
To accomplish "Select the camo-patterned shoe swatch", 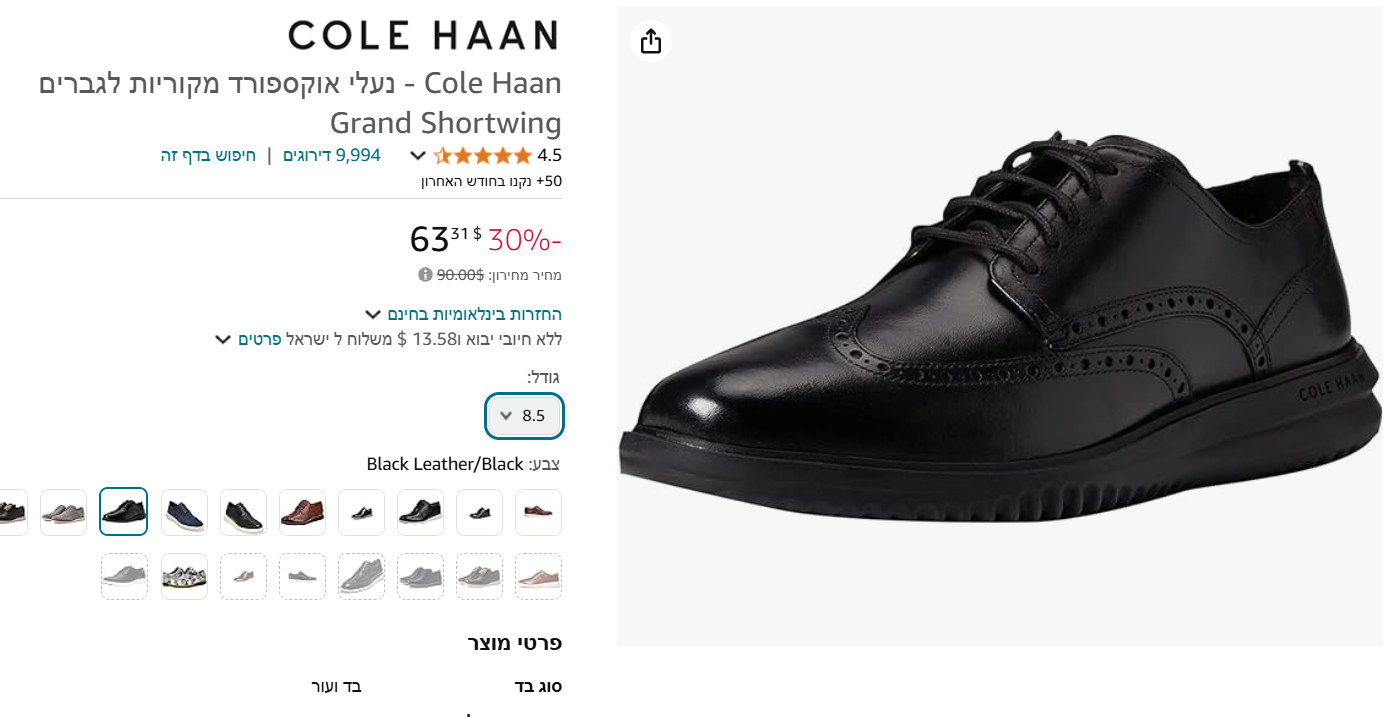I will pos(184,576).
